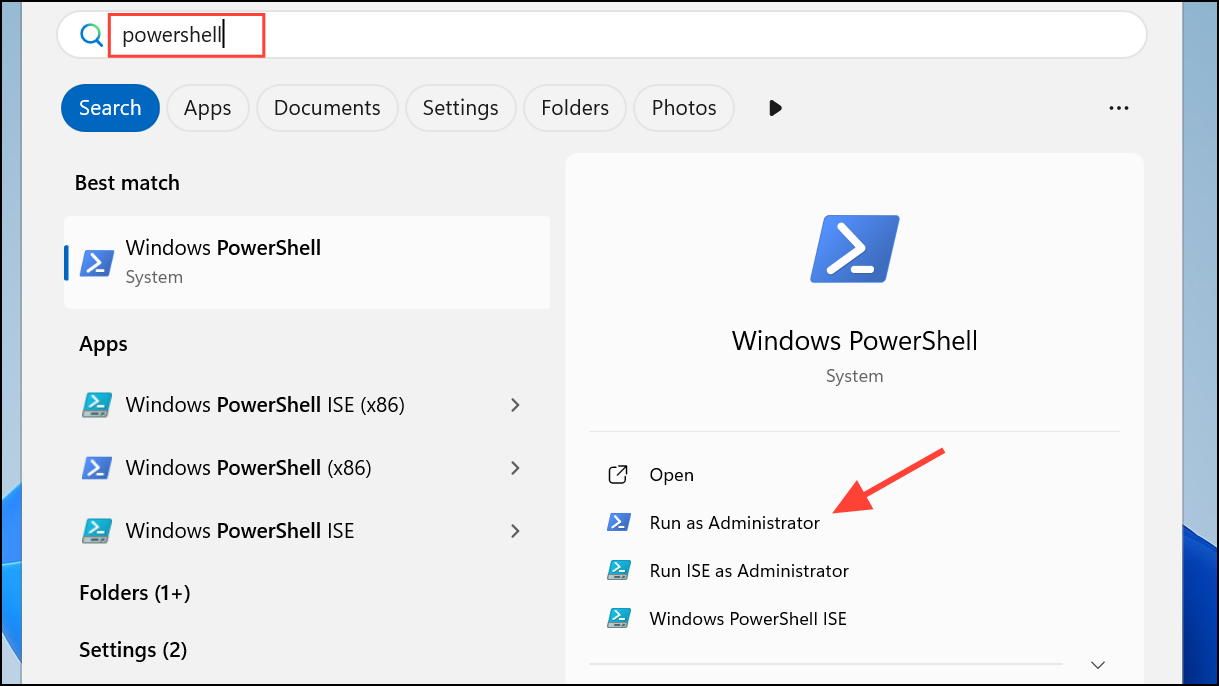Click the Folders (1+) section header
This screenshot has width=1219, height=686.
(x=134, y=592)
